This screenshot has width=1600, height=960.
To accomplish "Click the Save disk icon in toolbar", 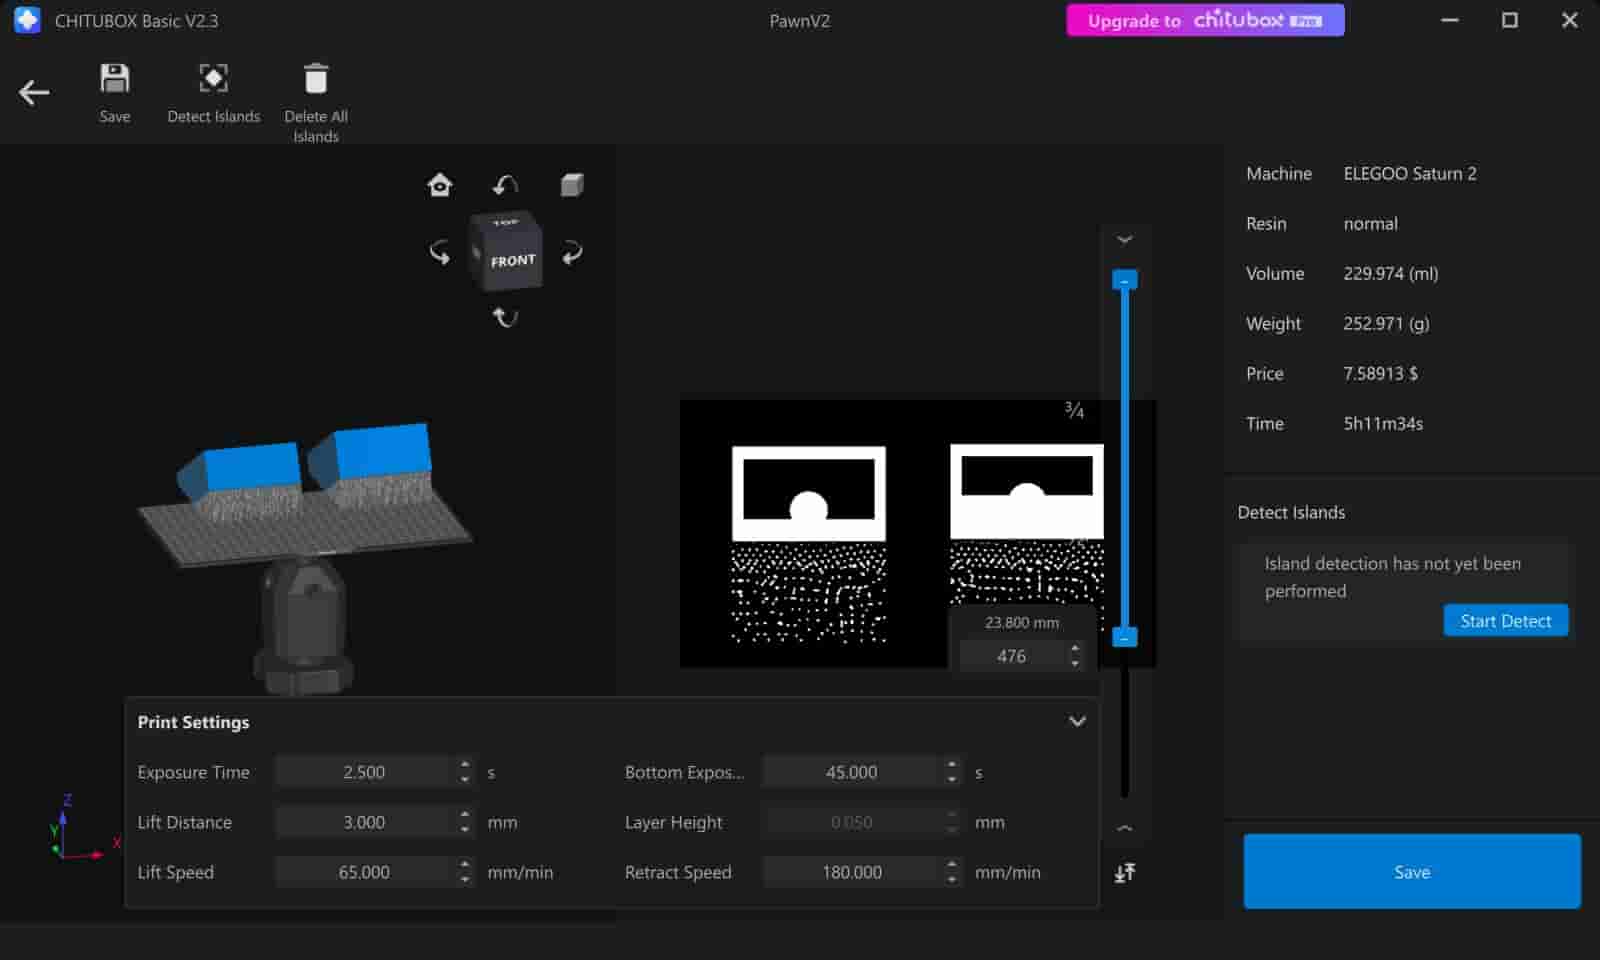I will [115, 79].
